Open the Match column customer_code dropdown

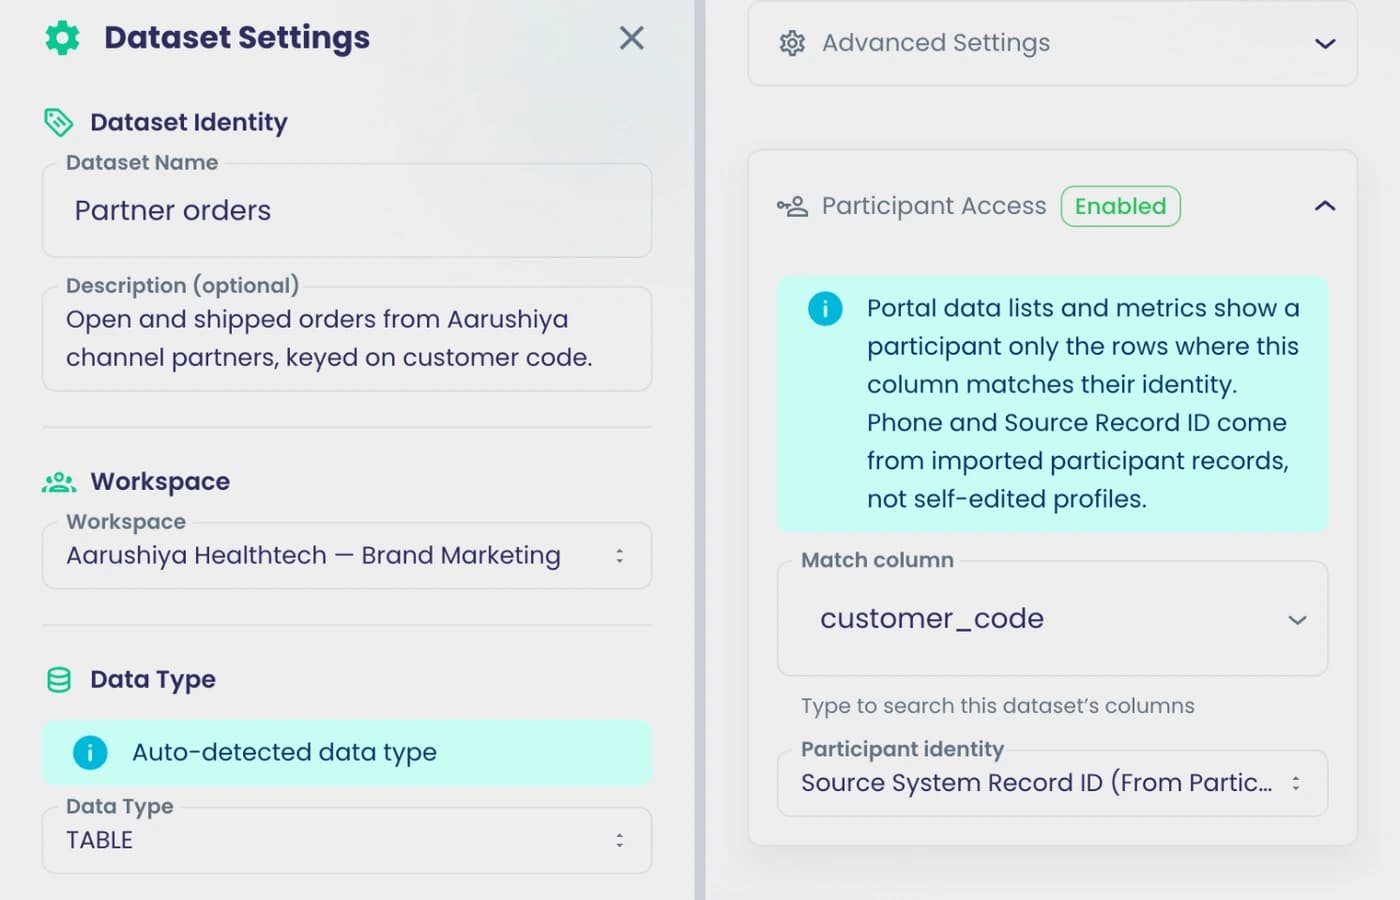tap(1052, 619)
